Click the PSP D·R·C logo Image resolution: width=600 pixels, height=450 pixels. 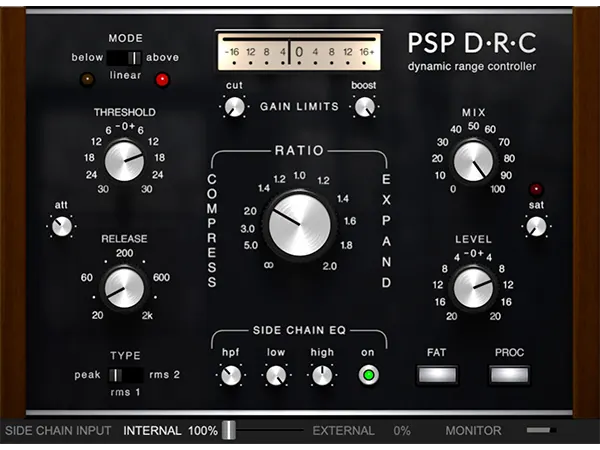[472, 42]
